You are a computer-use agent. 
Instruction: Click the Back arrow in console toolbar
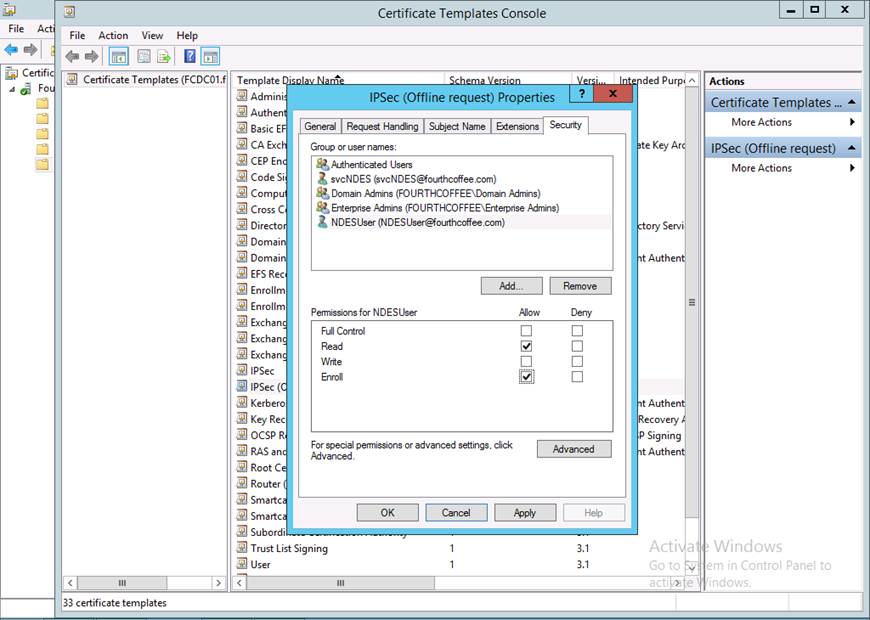(72, 57)
